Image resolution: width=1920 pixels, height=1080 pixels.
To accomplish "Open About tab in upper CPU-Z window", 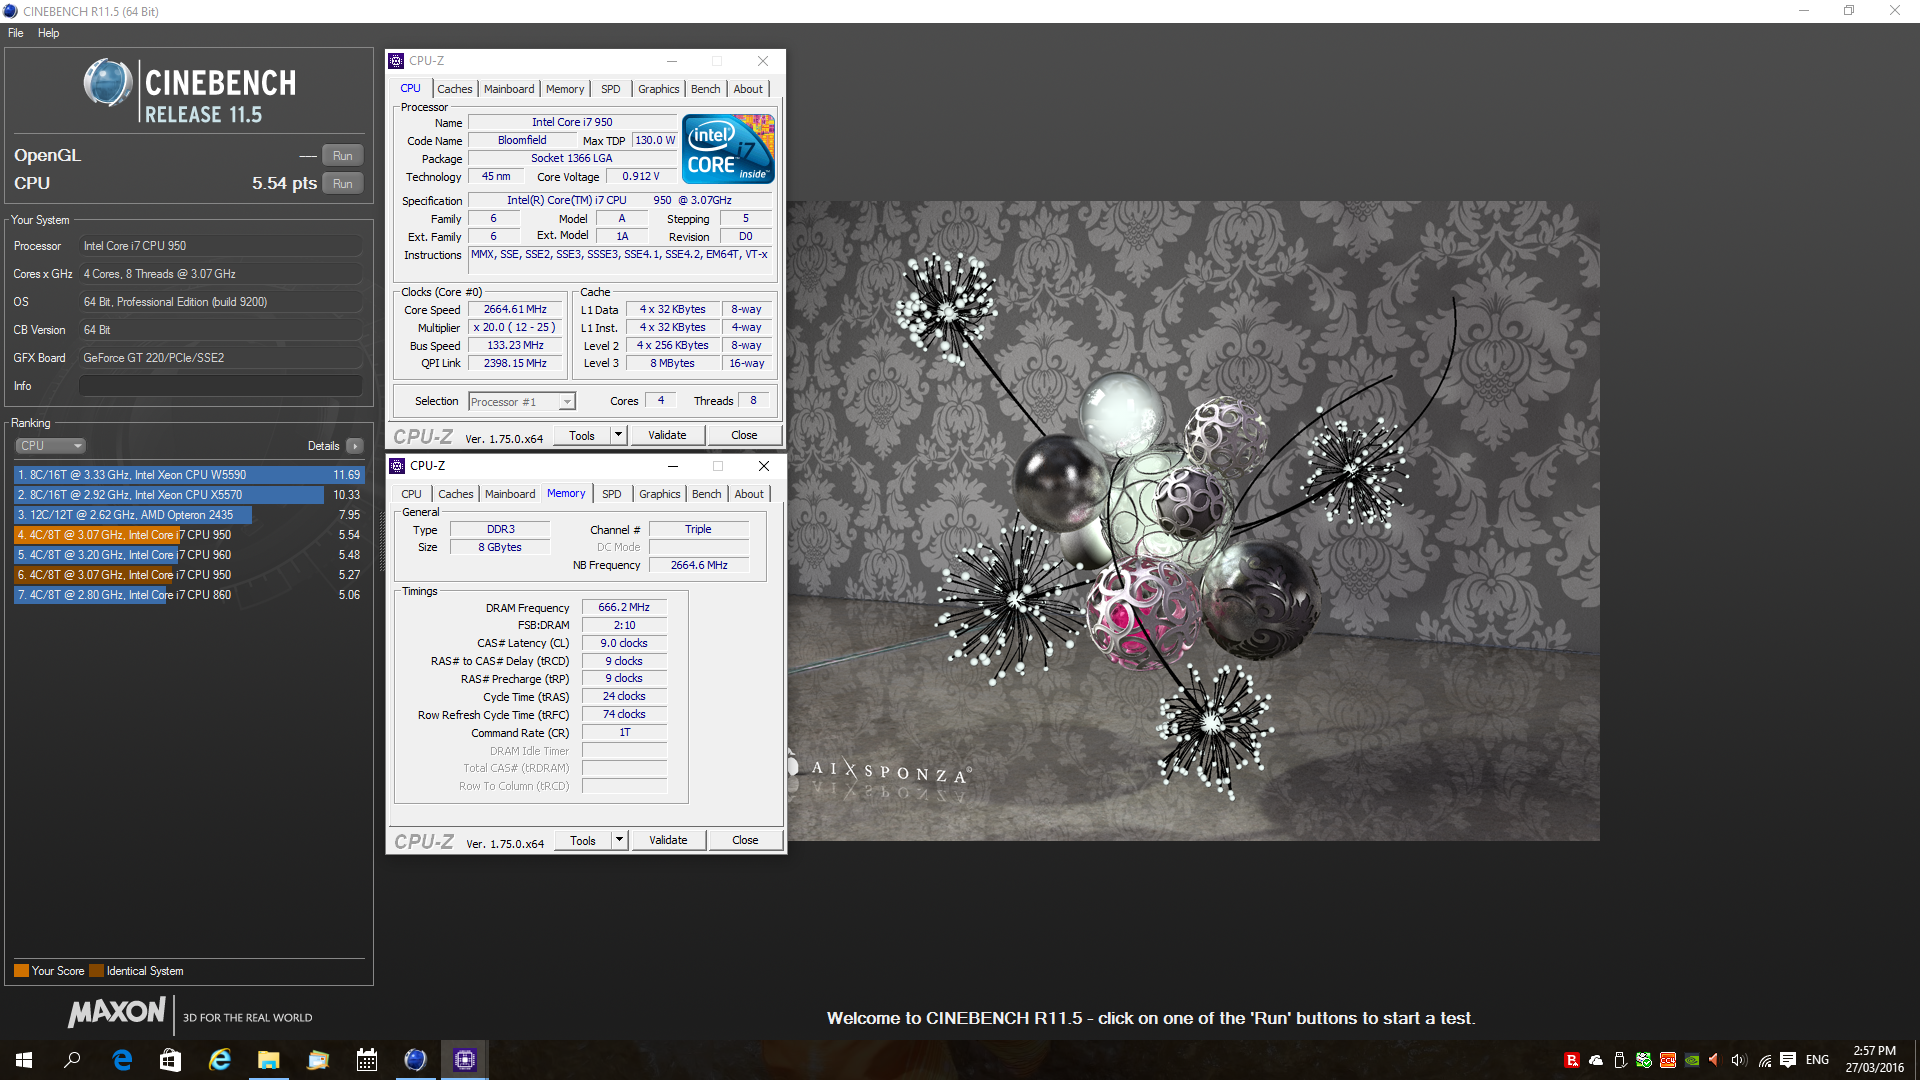I will [x=748, y=89].
